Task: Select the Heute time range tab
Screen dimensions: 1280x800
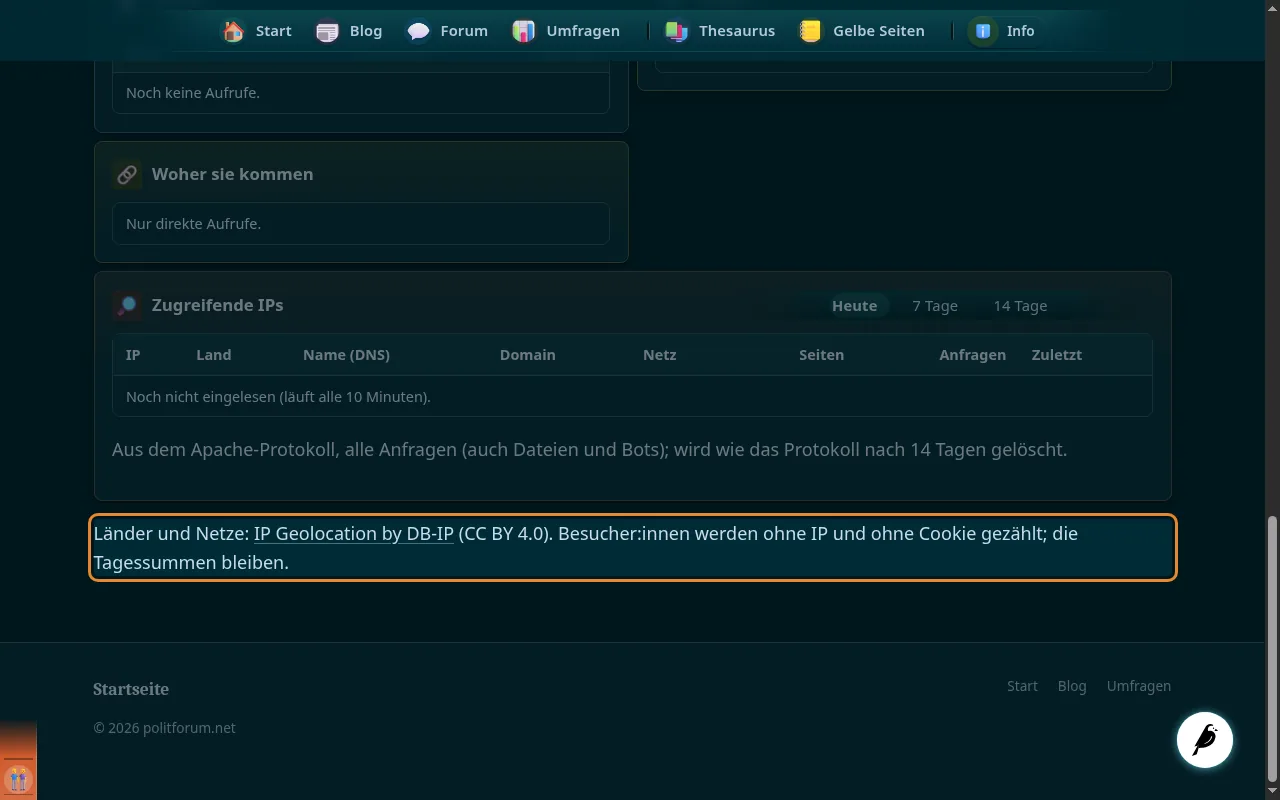Action: click(854, 306)
